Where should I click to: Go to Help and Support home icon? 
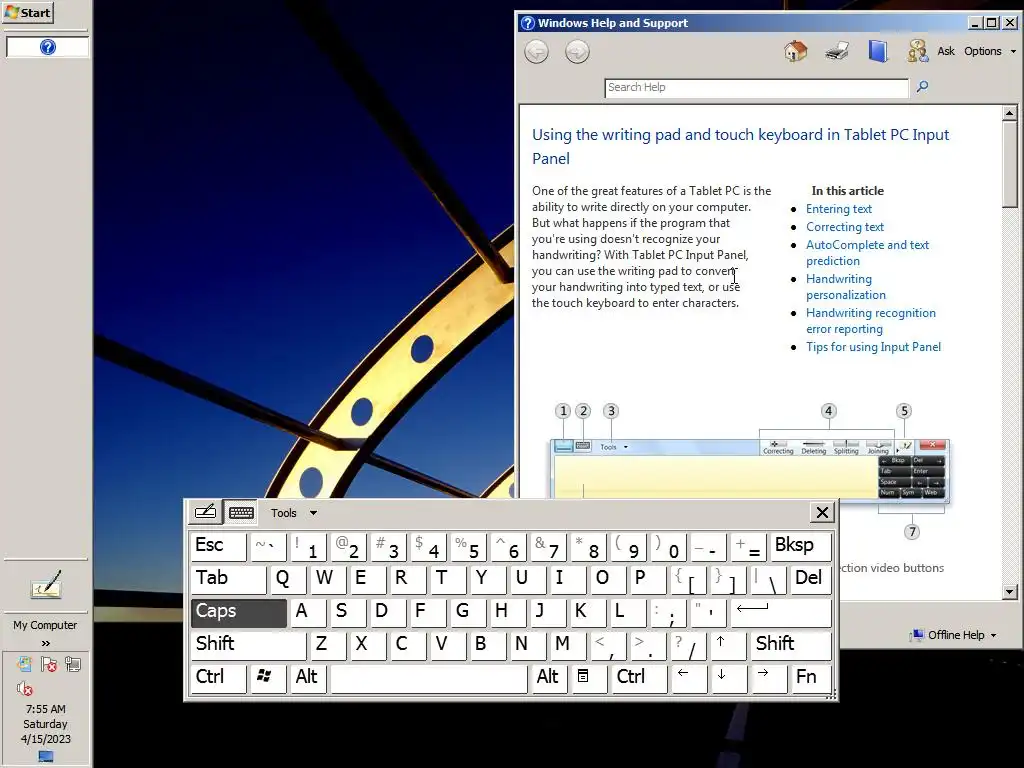click(x=795, y=51)
